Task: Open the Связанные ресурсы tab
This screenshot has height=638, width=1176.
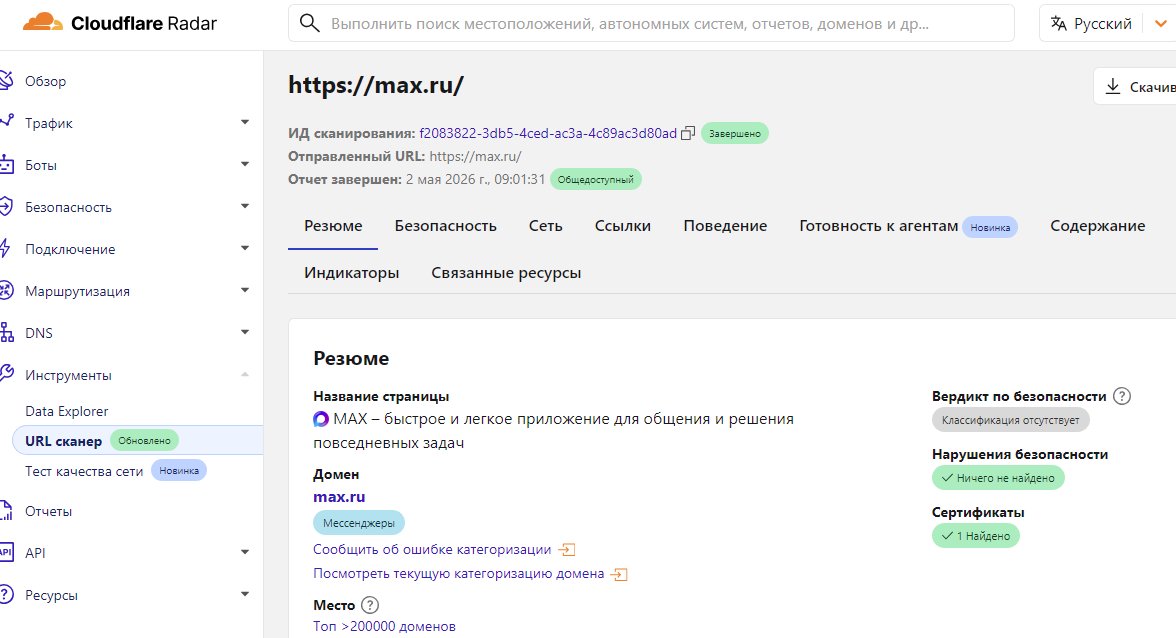Action: pos(506,273)
